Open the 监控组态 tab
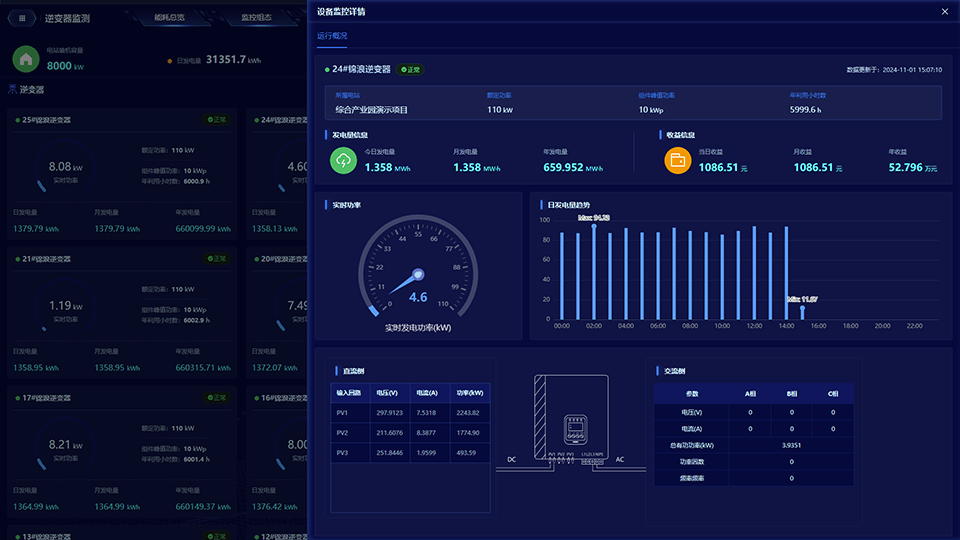This screenshot has width=960, height=540. pos(256,18)
